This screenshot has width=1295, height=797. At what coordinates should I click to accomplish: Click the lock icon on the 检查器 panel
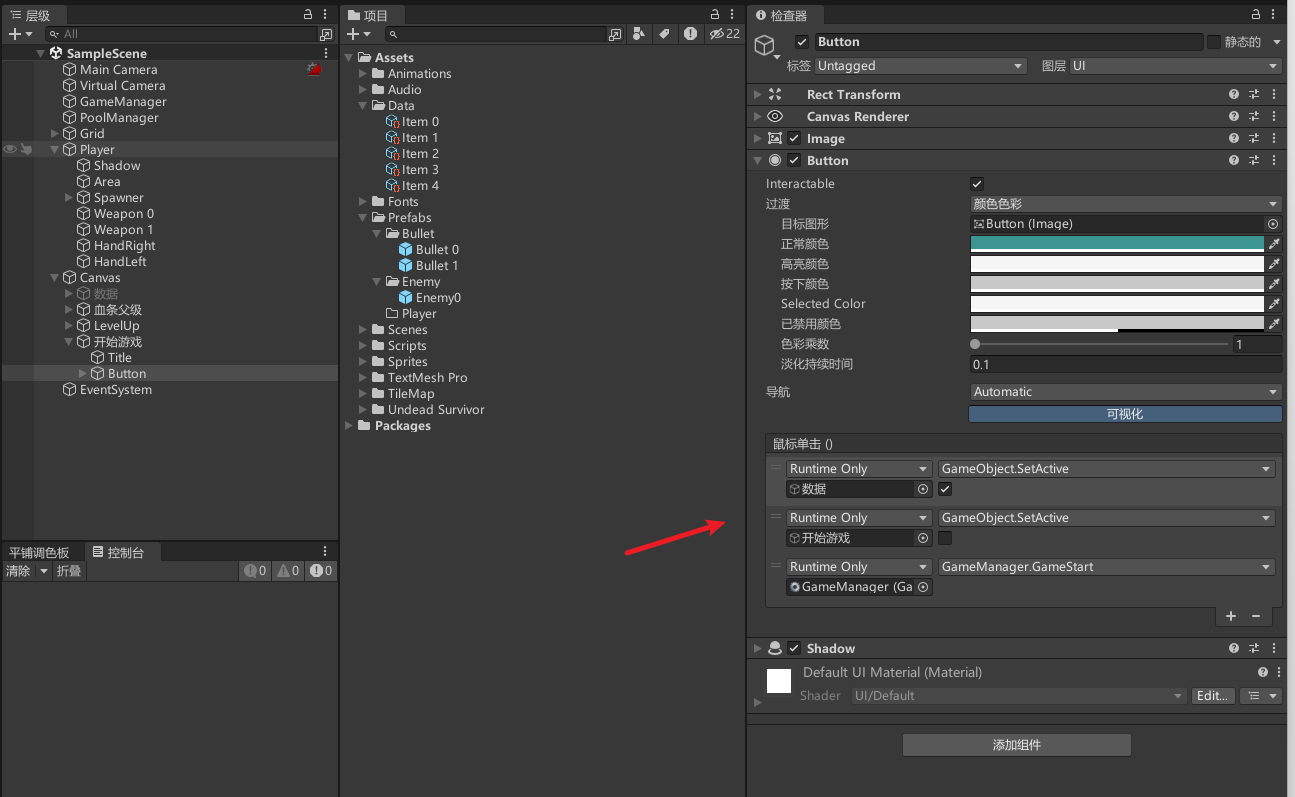1257,14
